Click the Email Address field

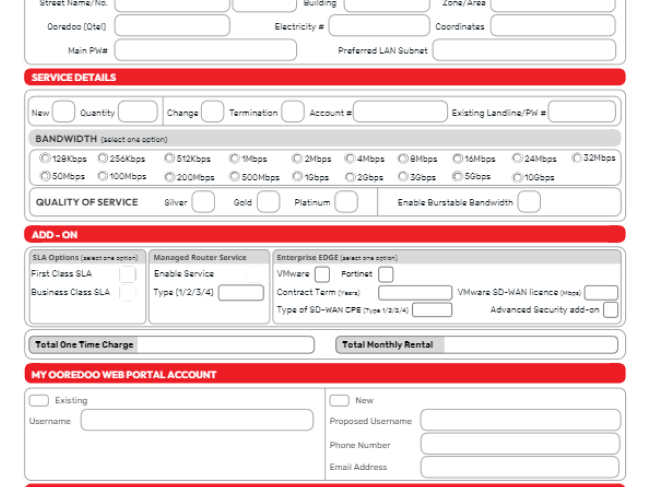click(x=520, y=467)
